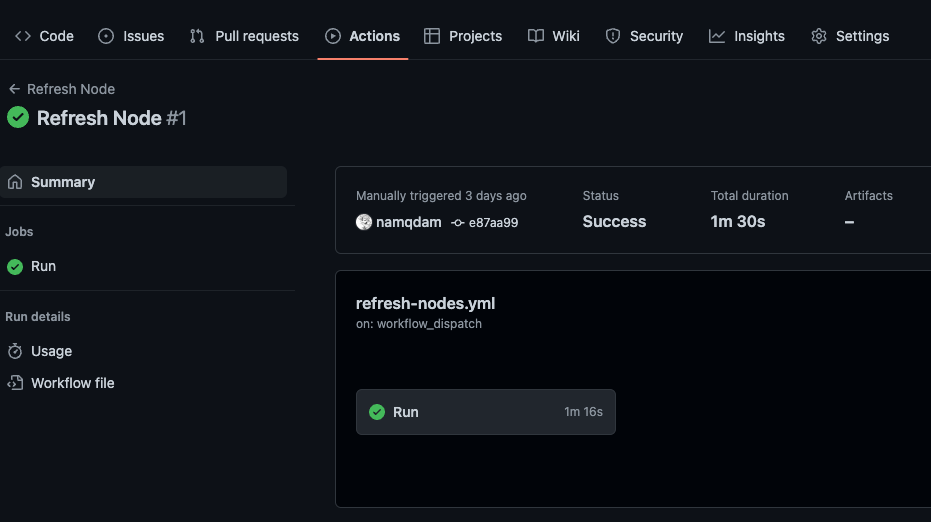Click the commit icon beside e87aa99
The width and height of the screenshot is (931, 522).
pyautogui.click(x=457, y=223)
